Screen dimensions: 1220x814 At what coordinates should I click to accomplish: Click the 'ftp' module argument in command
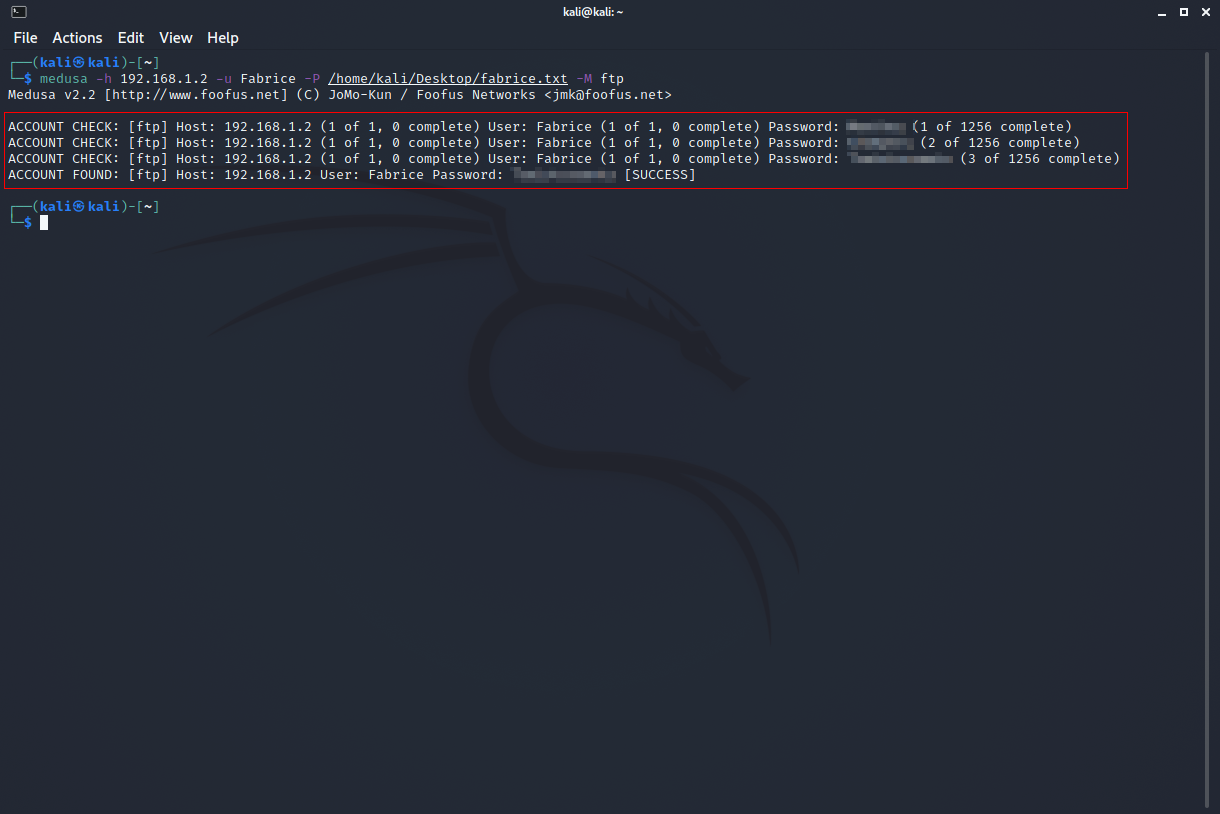coord(612,78)
